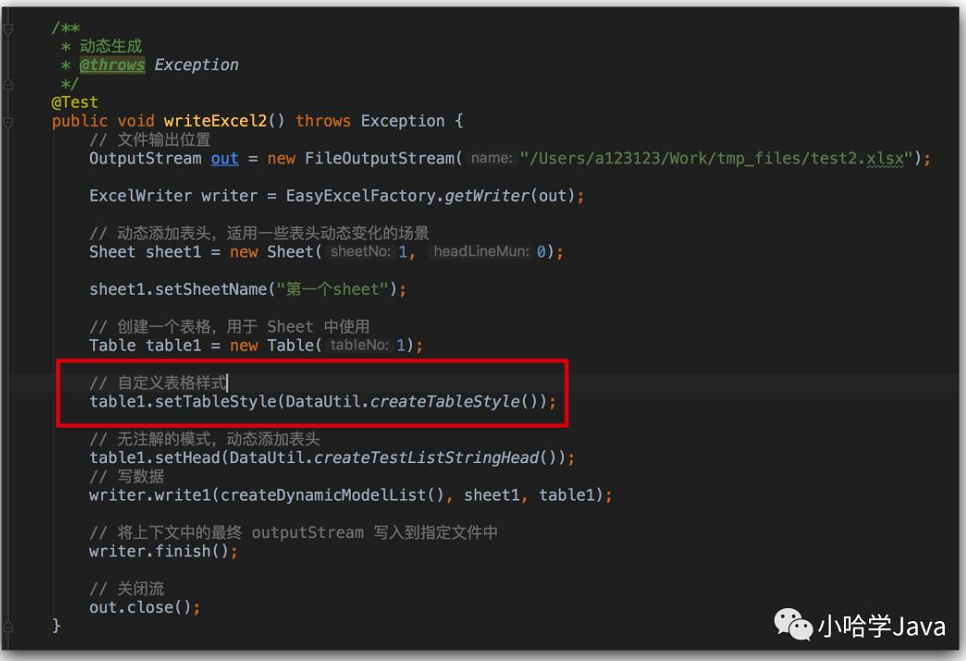This screenshot has height=661, width=966.
Task: Click the "// 将上下文中的最终 outputStream" comment line
Action: click(293, 532)
